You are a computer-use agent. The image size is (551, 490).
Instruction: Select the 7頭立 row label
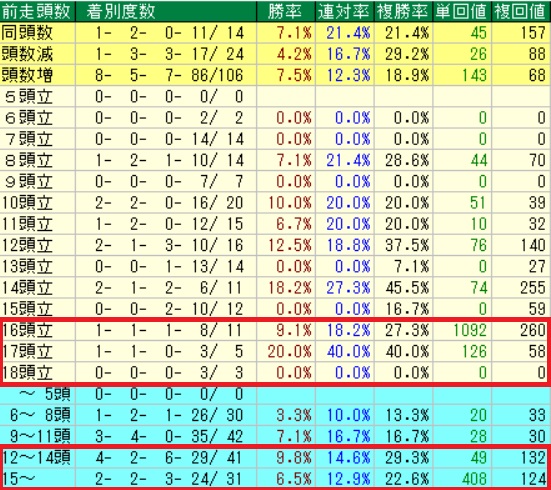pos(29,139)
